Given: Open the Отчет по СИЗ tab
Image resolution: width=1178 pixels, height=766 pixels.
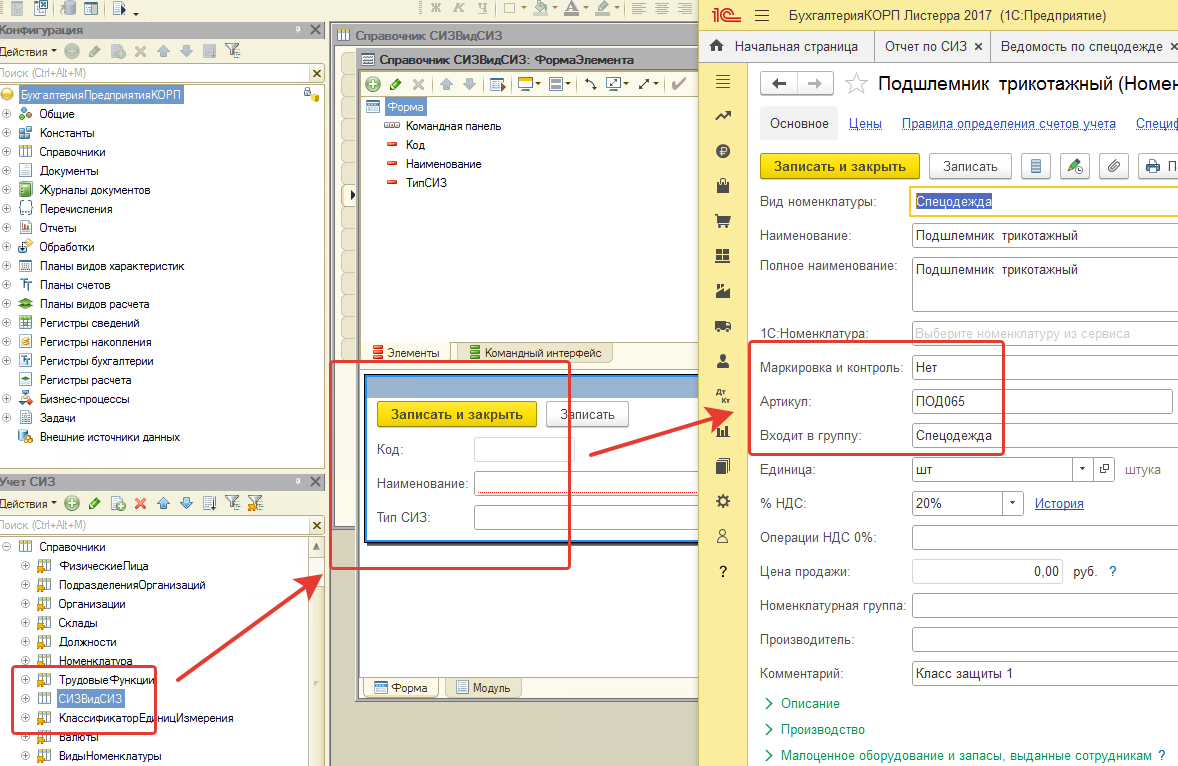Looking at the screenshot, I should pyautogui.click(x=926, y=47).
